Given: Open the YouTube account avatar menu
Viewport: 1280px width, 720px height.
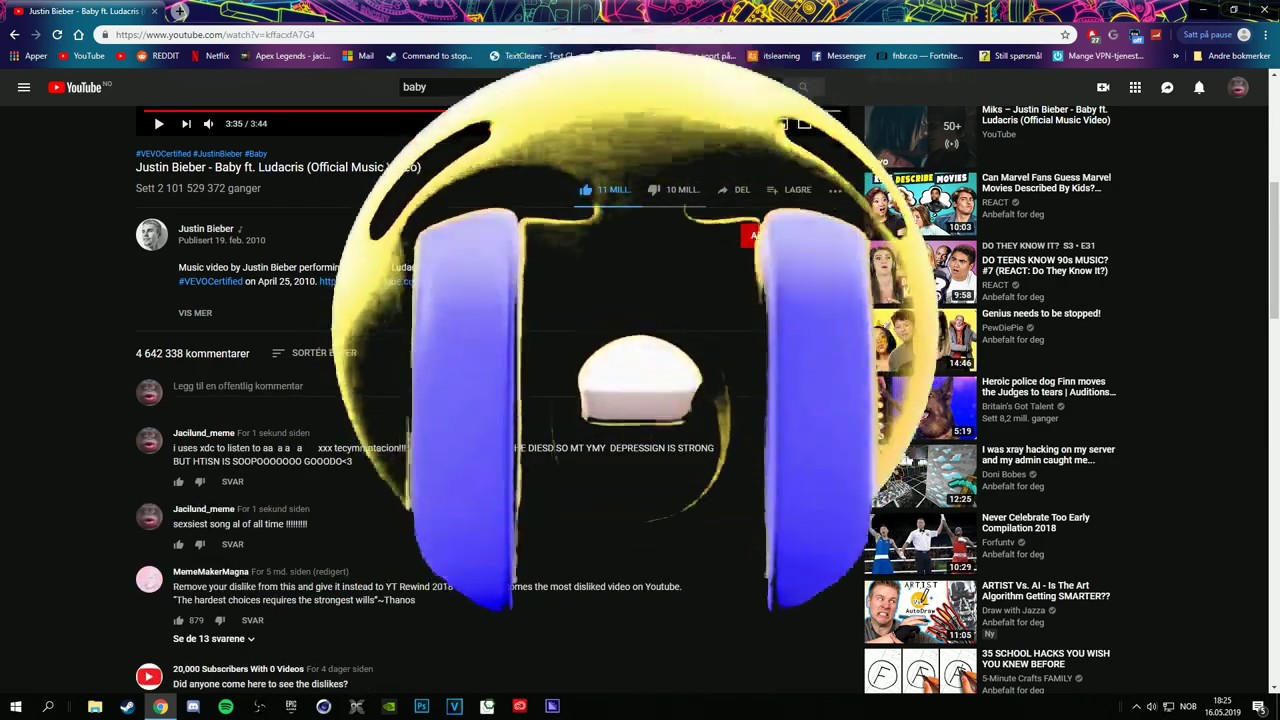Looking at the screenshot, I should (1238, 87).
